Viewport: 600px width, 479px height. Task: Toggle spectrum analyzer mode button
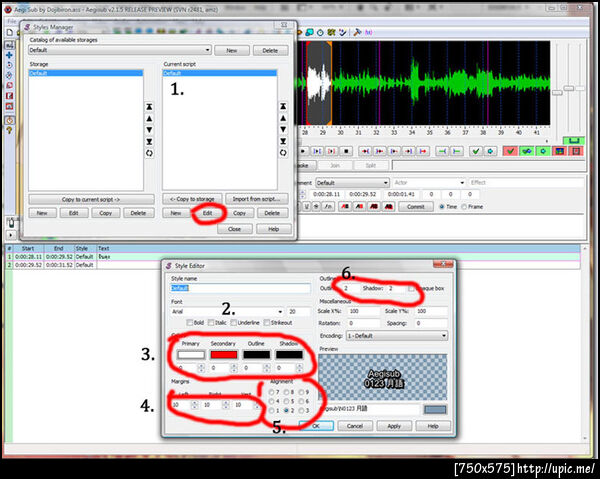(x=559, y=151)
